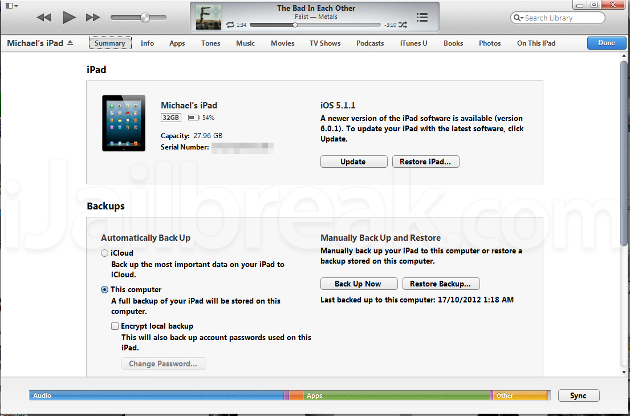Open the Photos tab
The height and width of the screenshot is (416, 630).
489,43
